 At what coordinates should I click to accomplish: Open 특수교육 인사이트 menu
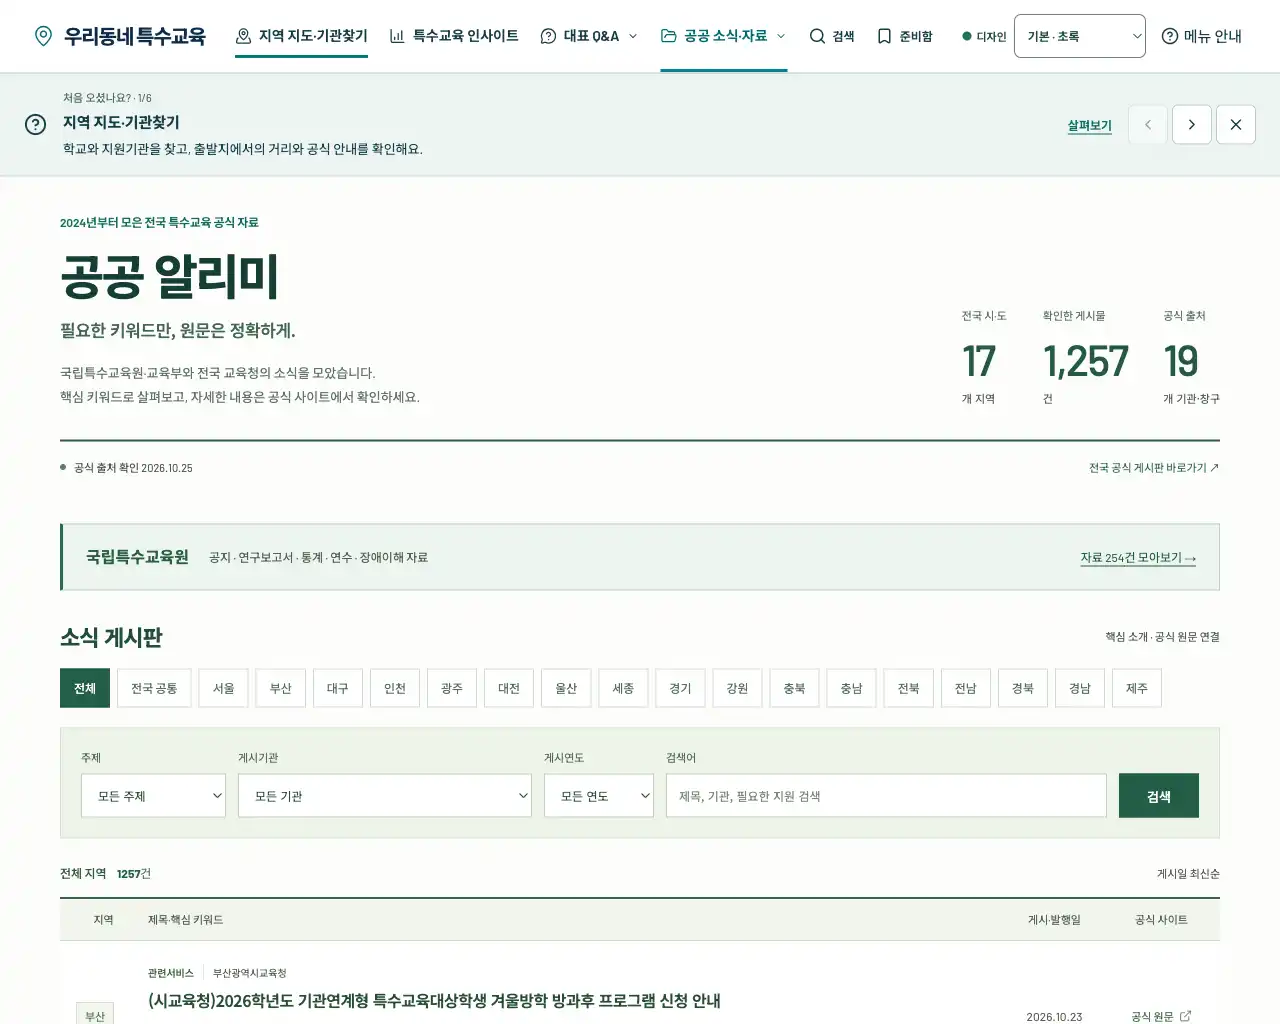(x=454, y=36)
